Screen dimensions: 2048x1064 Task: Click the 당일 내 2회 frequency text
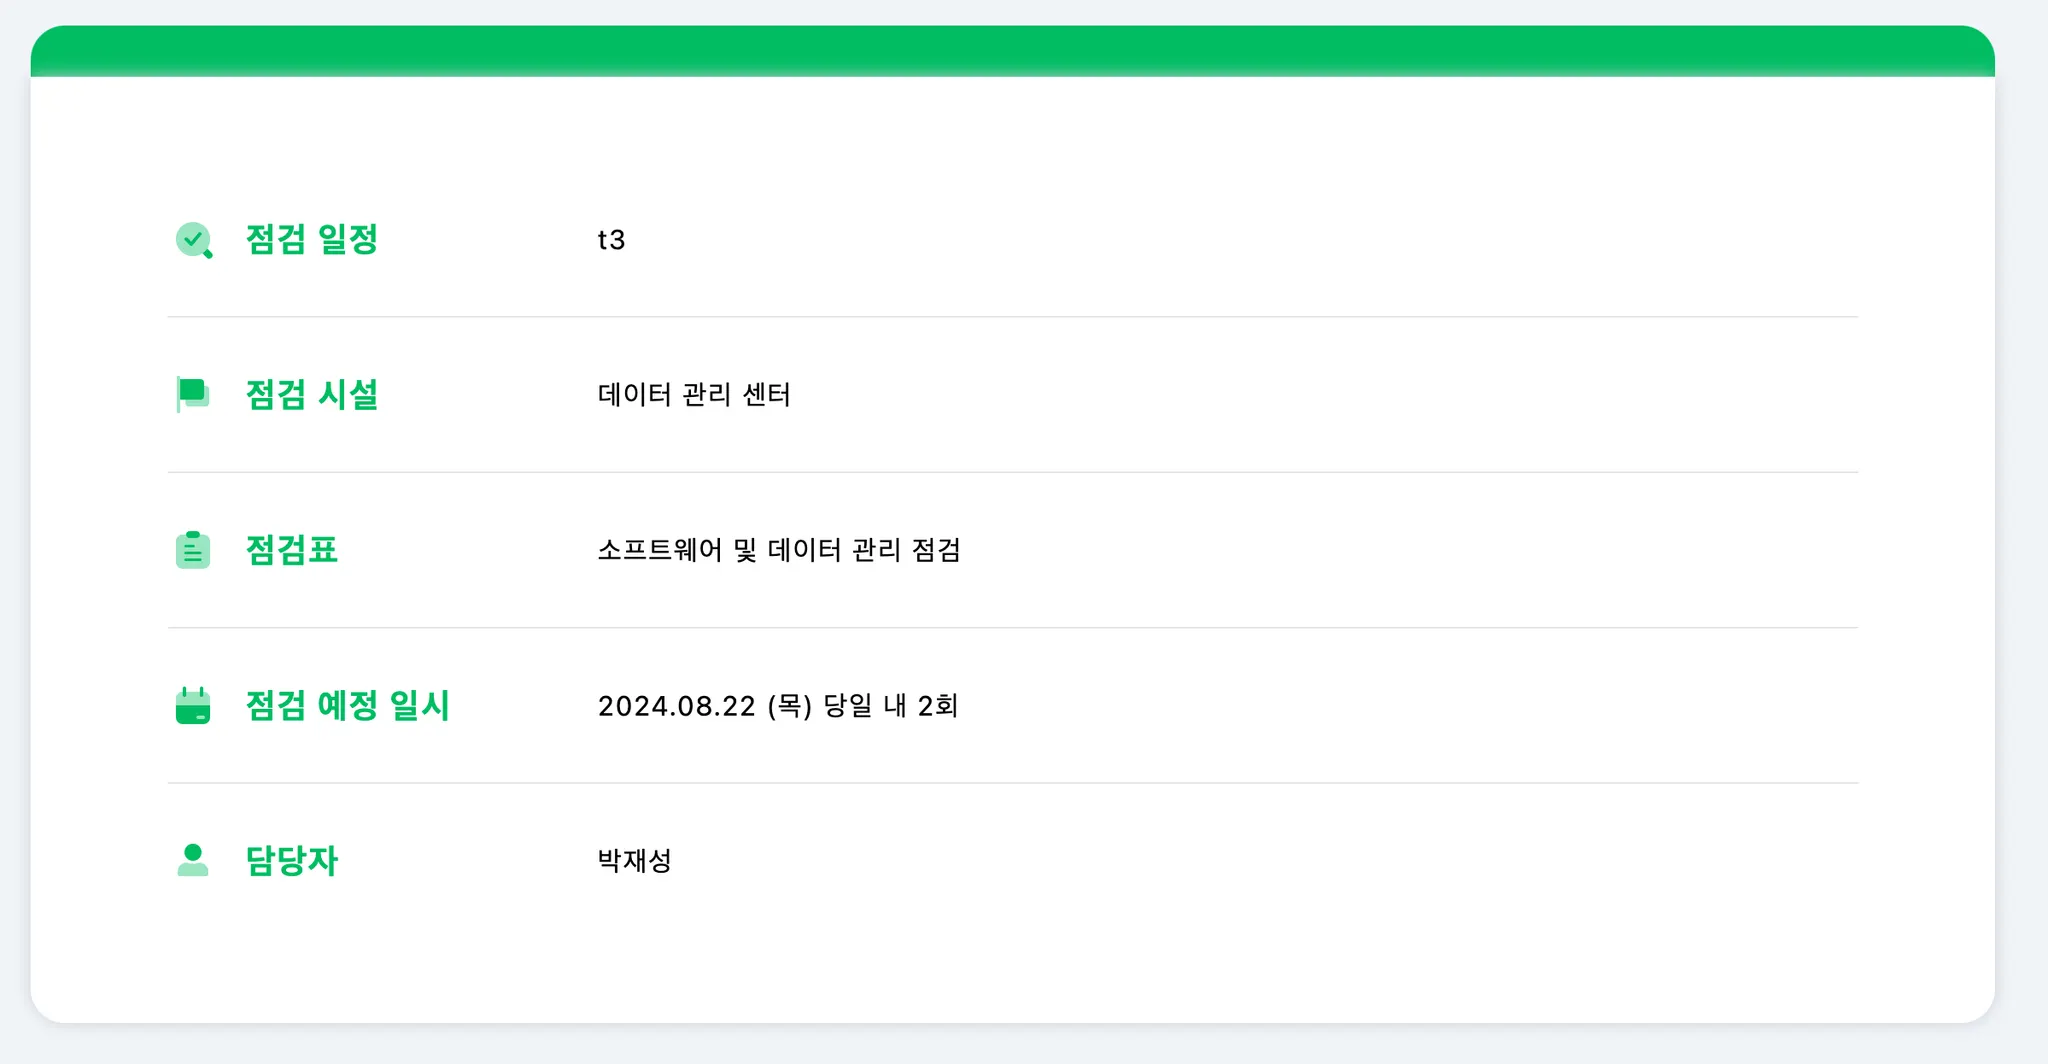[x=891, y=706]
